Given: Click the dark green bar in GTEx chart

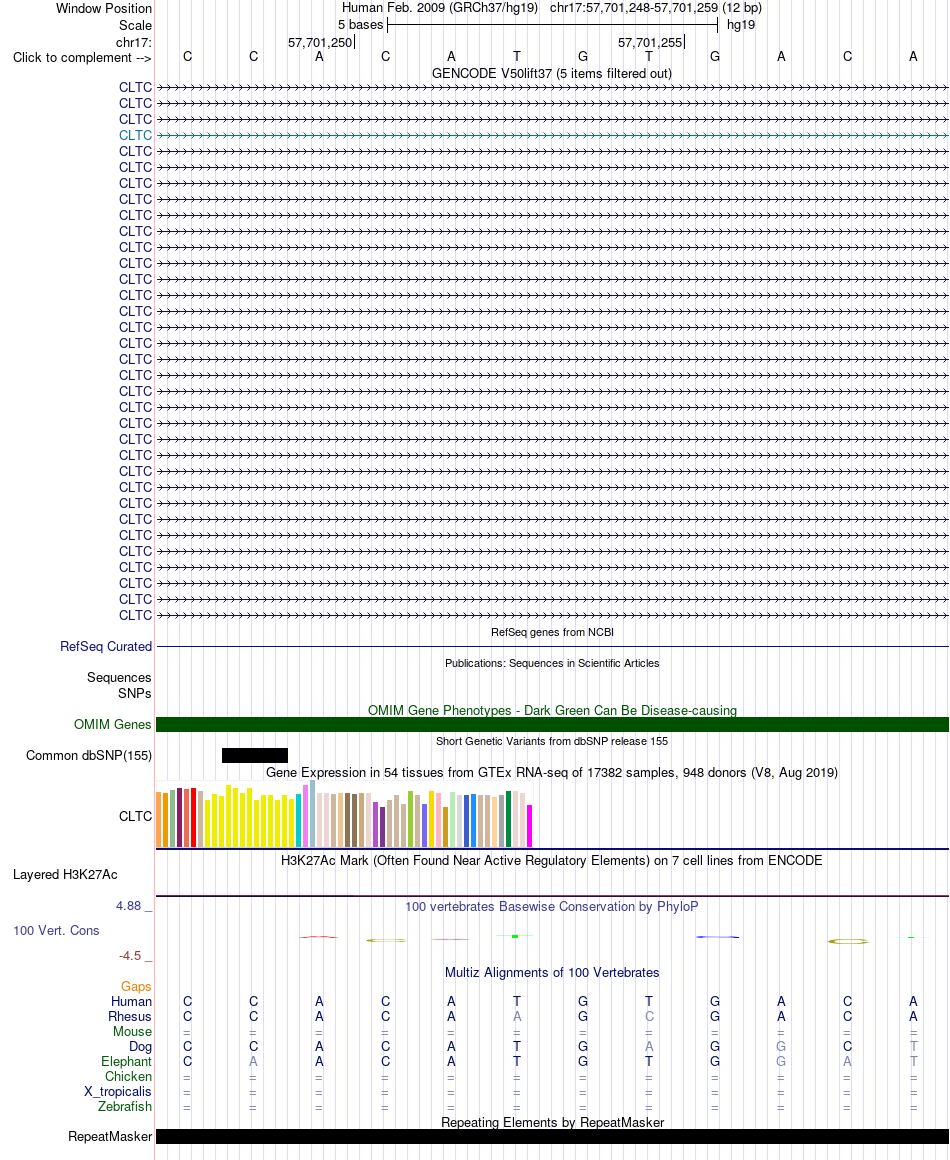Looking at the screenshot, I should pyautogui.click(x=509, y=820).
